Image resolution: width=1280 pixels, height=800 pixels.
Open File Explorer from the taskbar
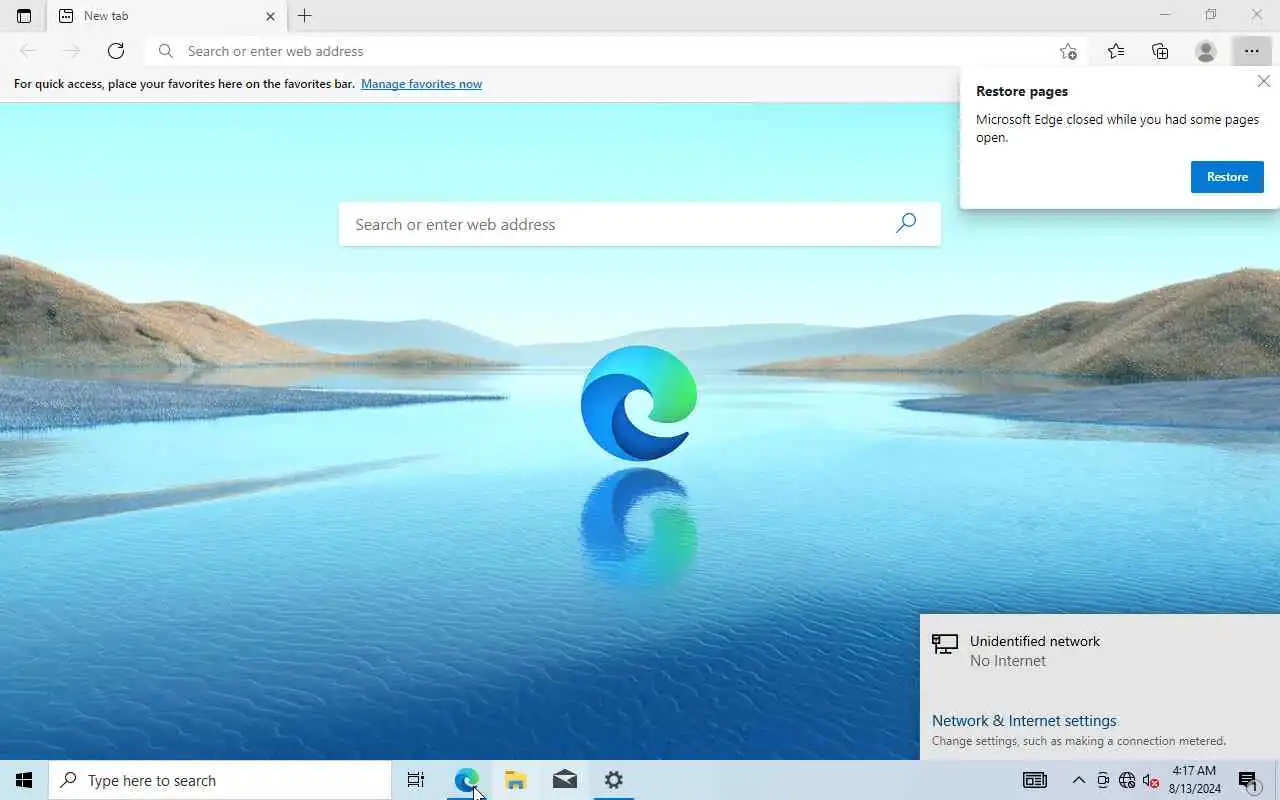pyautogui.click(x=516, y=780)
